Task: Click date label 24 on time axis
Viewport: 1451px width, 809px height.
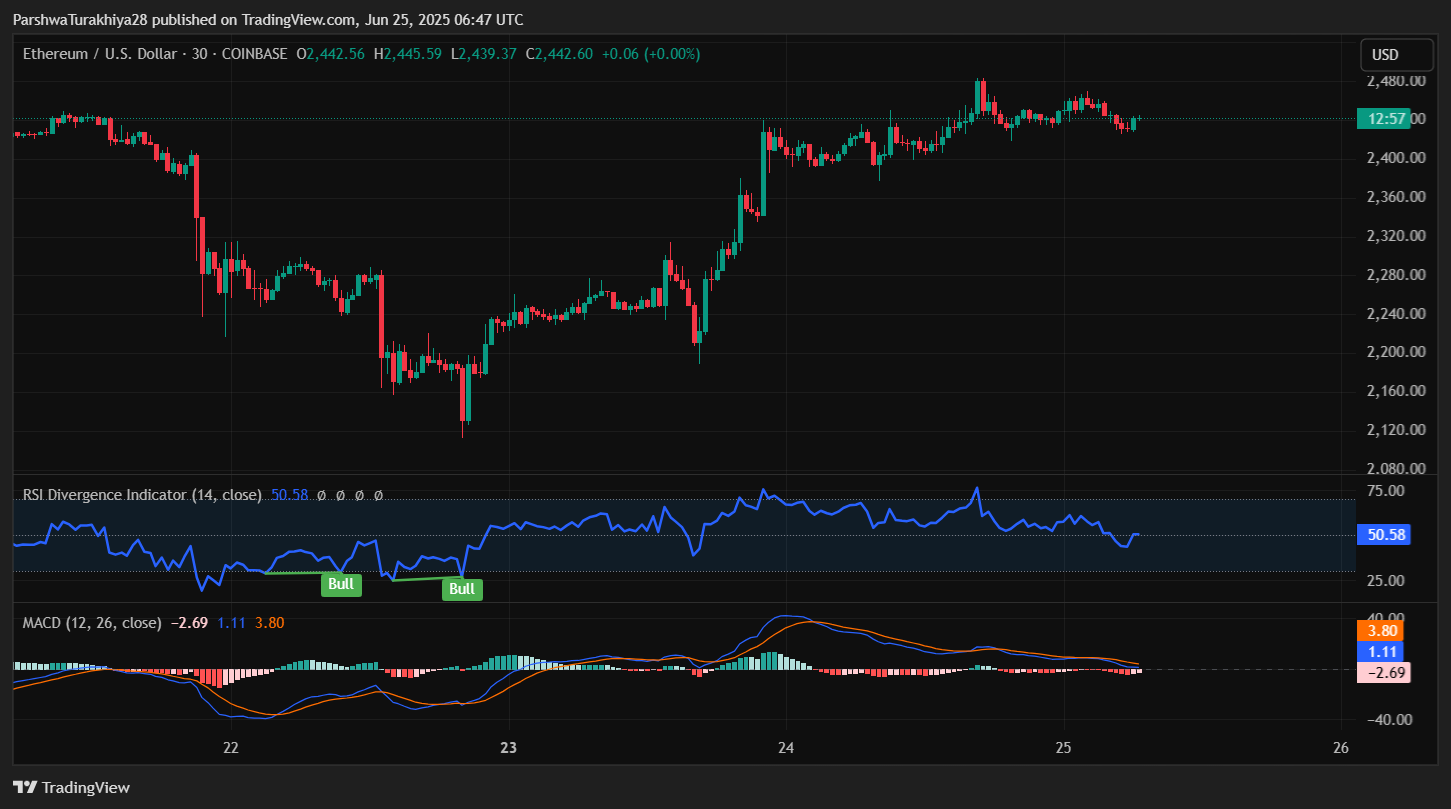Action: click(x=786, y=748)
